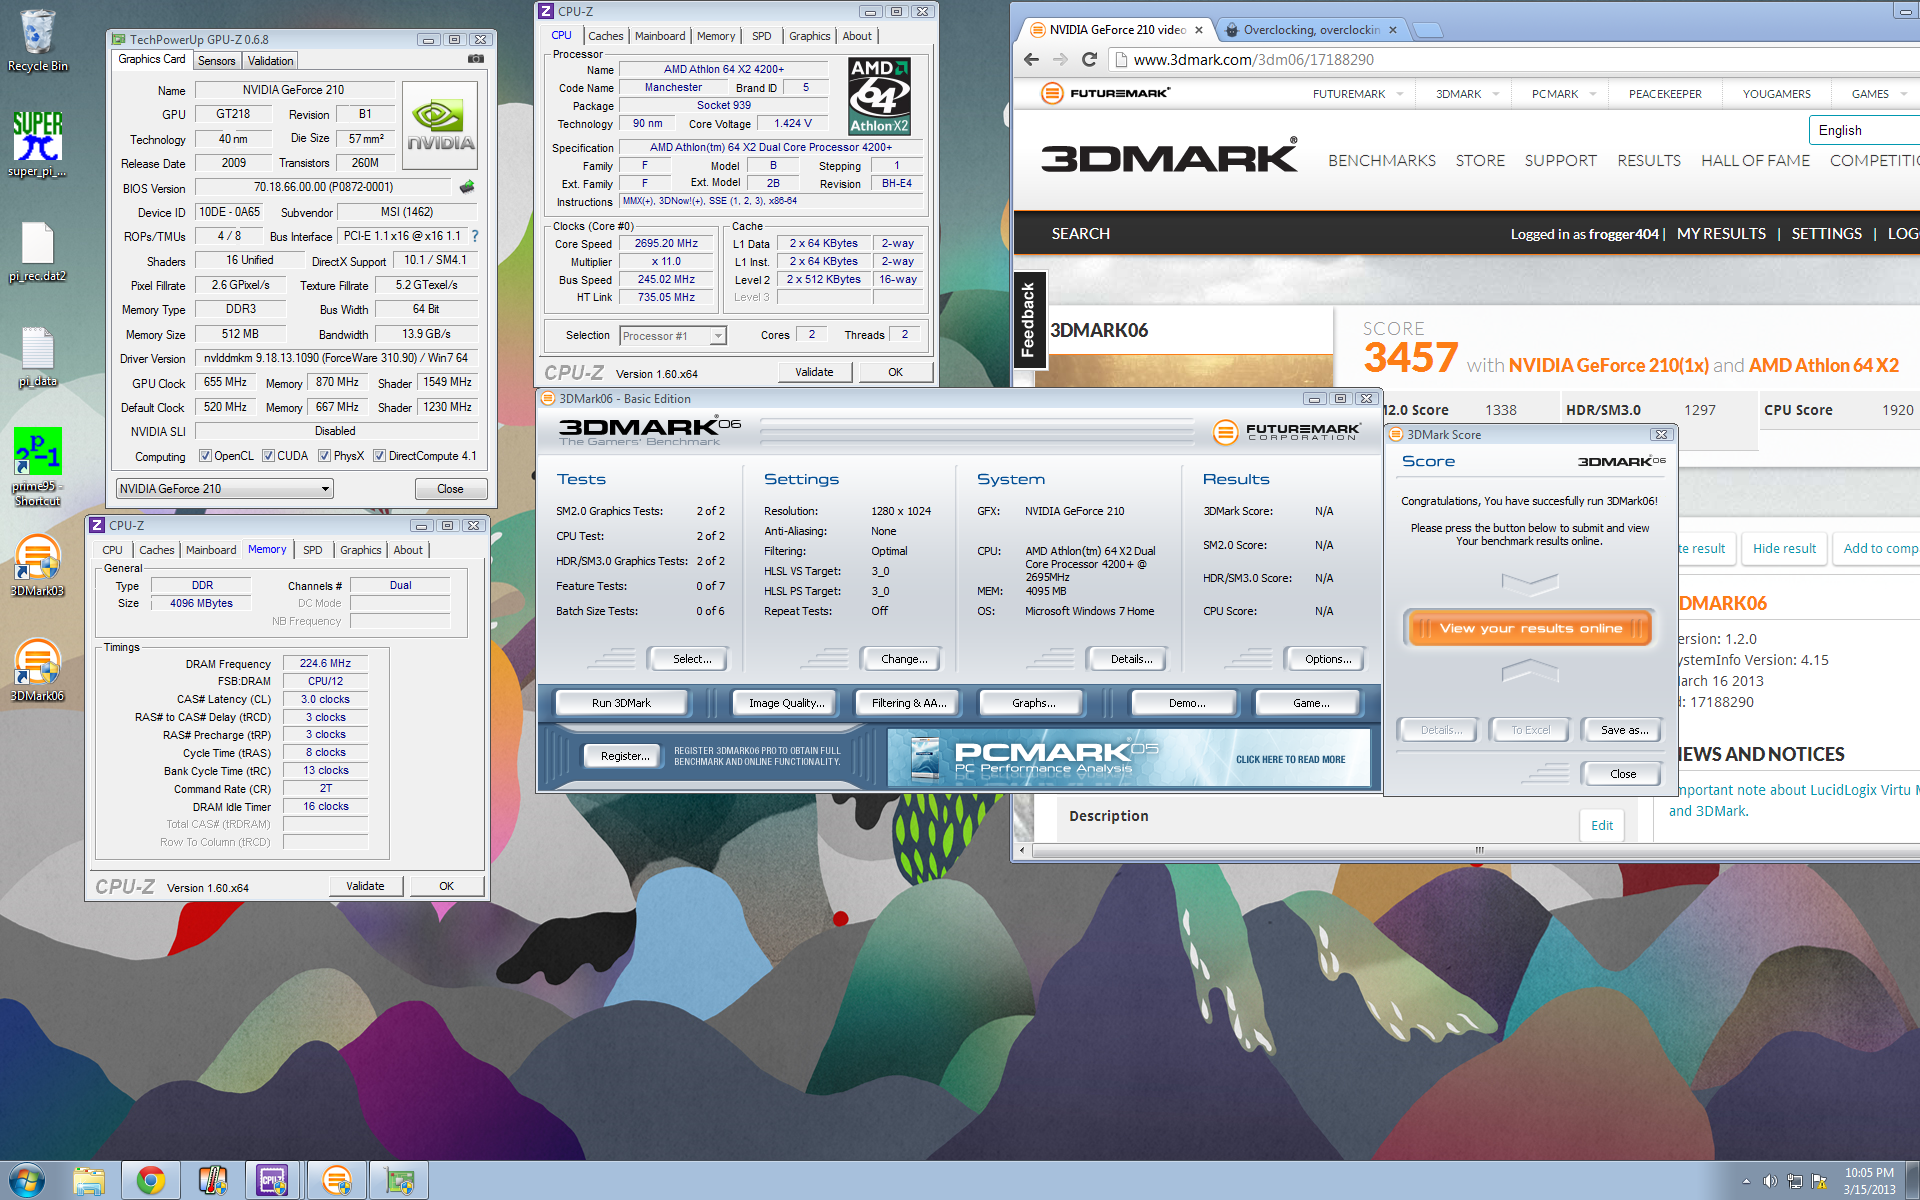Switch to the Validation tab in GPU-Z
Viewport: 1920px width, 1200px height.
[271, 61]
